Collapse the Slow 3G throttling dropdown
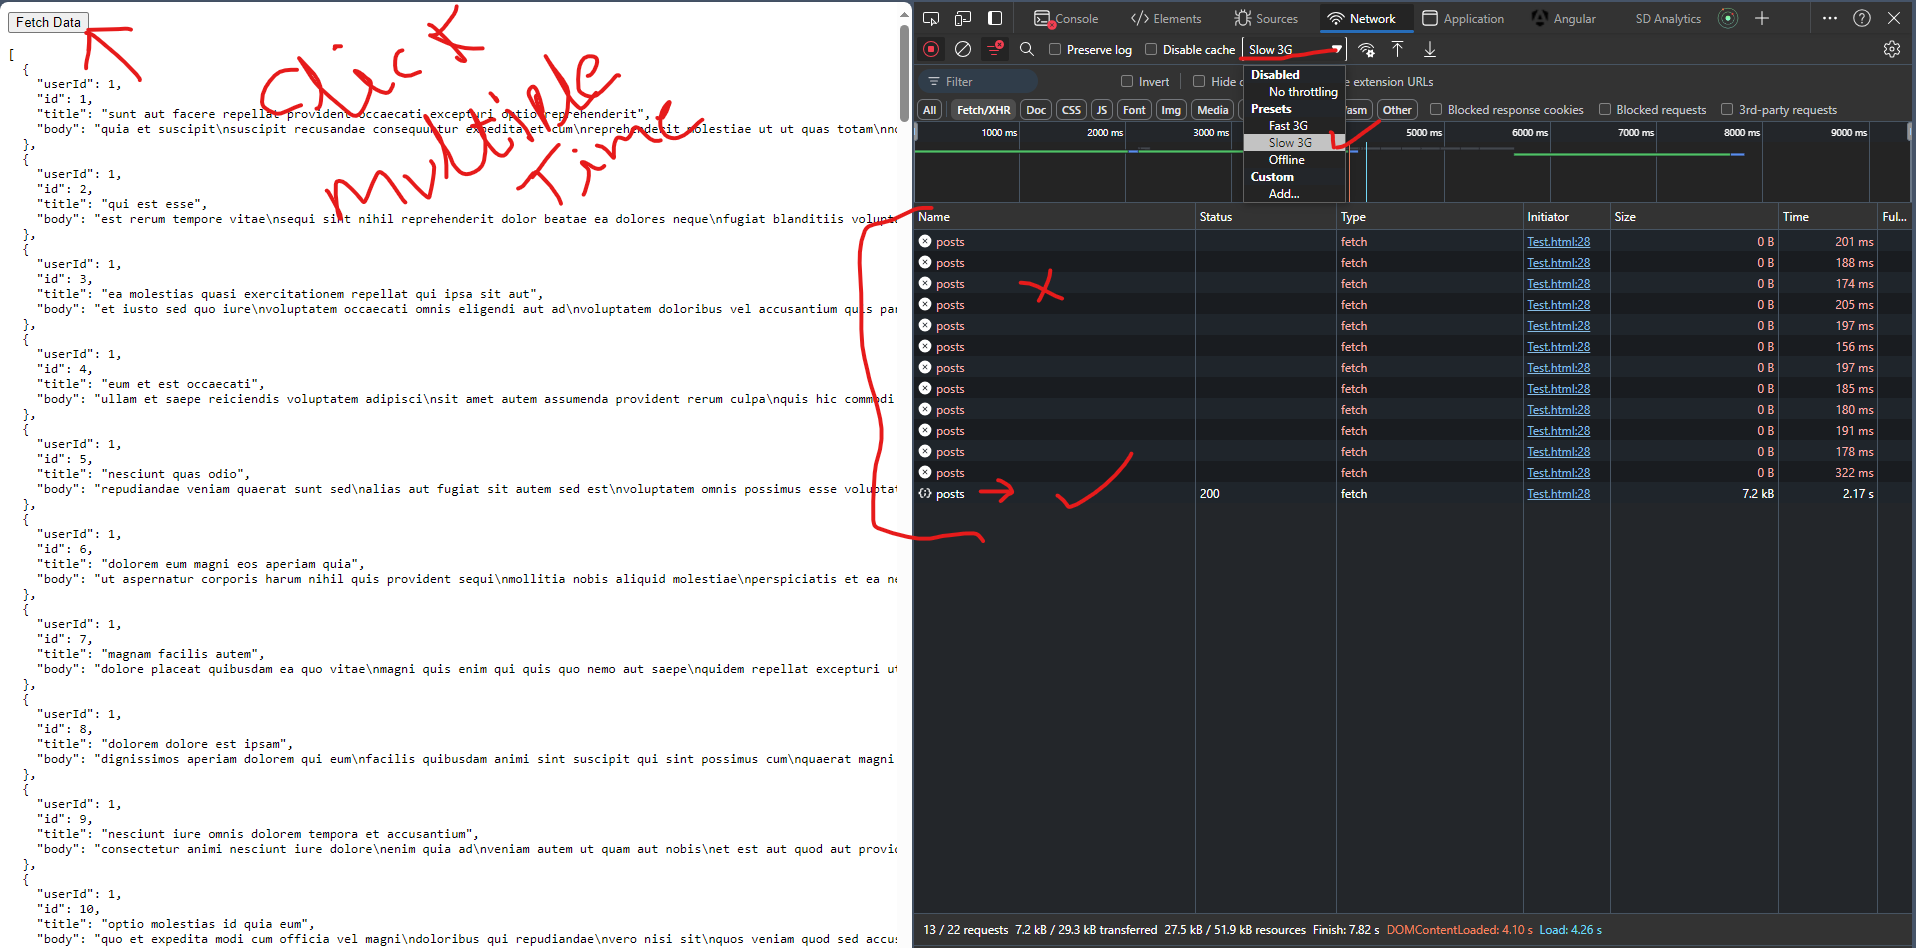1916x948 pixels. tap(1294, 49)
